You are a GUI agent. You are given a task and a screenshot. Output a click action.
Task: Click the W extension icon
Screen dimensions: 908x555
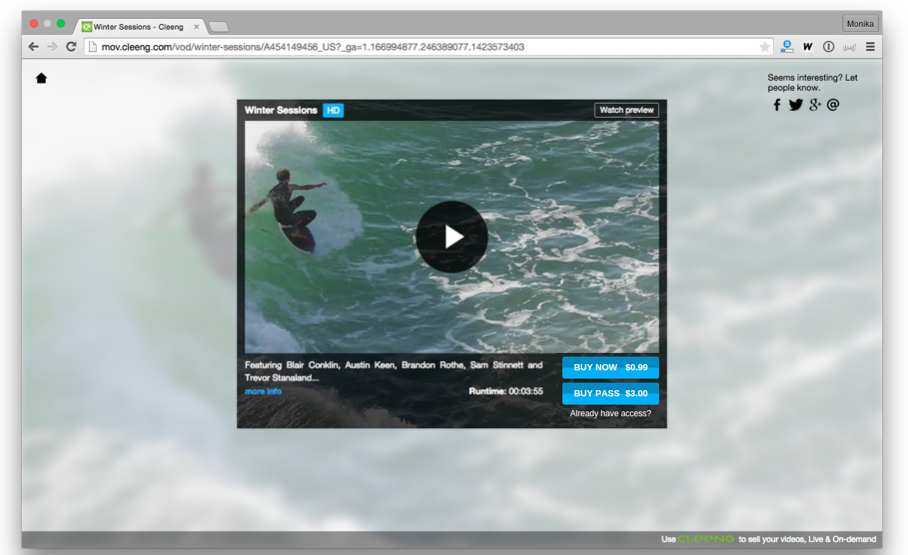coord(808,47)
